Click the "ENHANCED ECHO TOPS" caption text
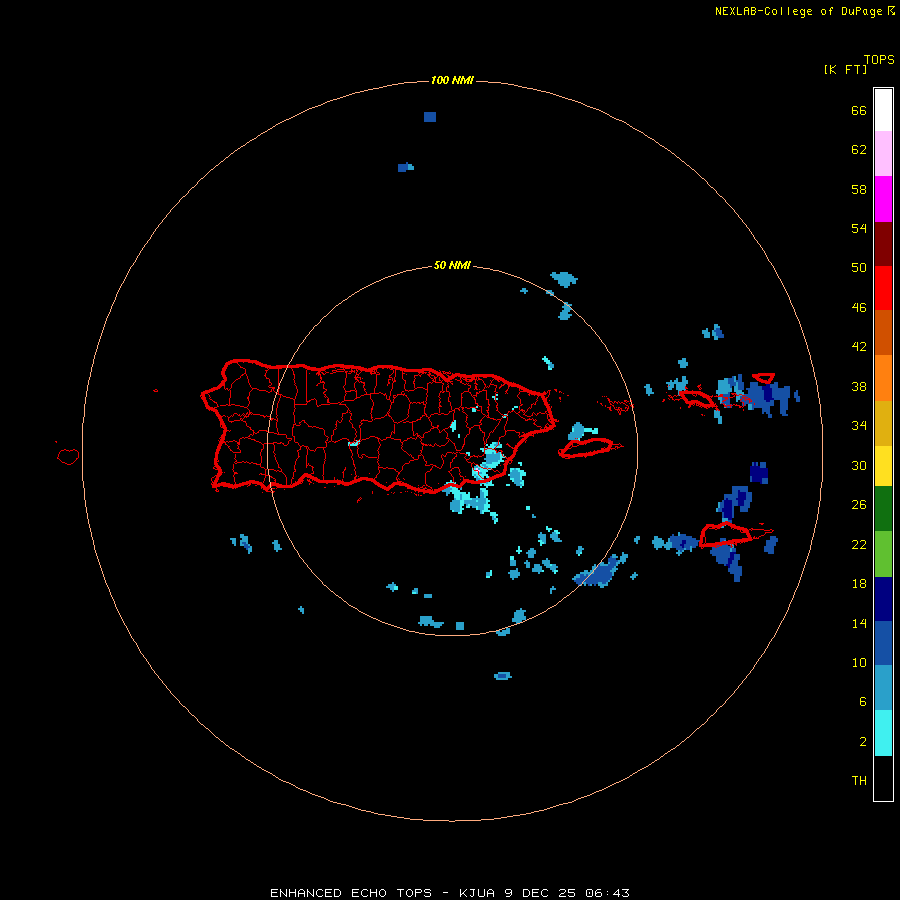The height and width of the screenshot is (900, 900). click(351, 893)
